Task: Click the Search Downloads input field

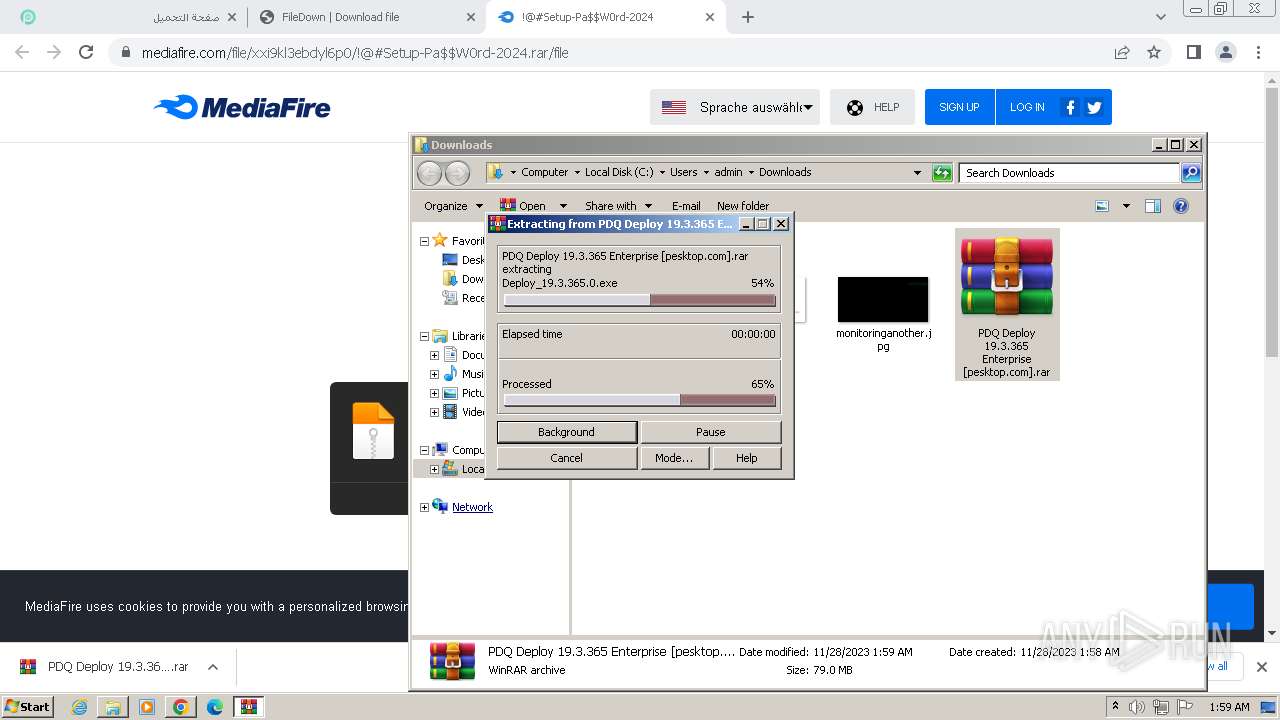Action: (1069, 173)
